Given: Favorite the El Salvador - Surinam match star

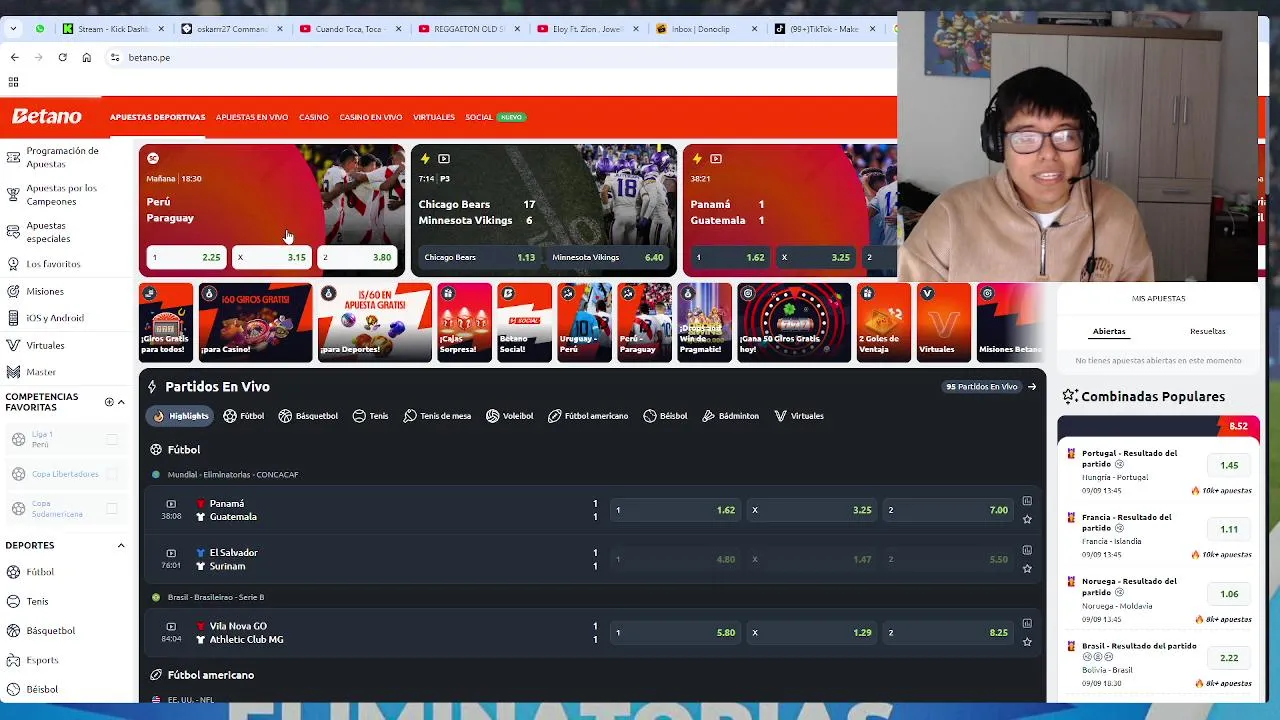Looking at the screenshot, I should pyautogui.click(x=1027, y=568).
